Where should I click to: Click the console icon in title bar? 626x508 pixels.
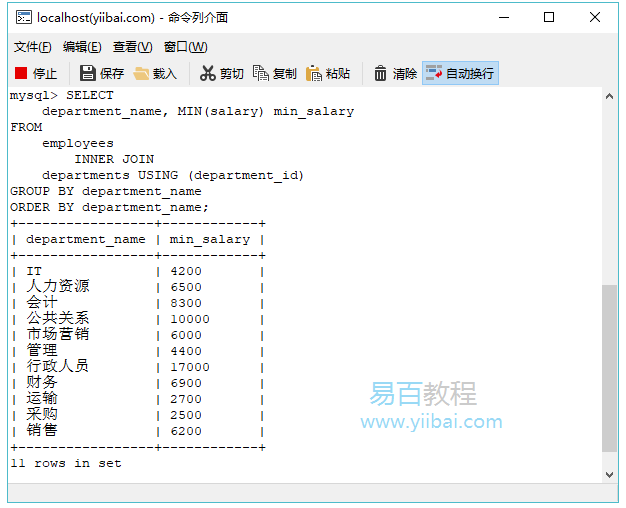click(x=22, y=17)
